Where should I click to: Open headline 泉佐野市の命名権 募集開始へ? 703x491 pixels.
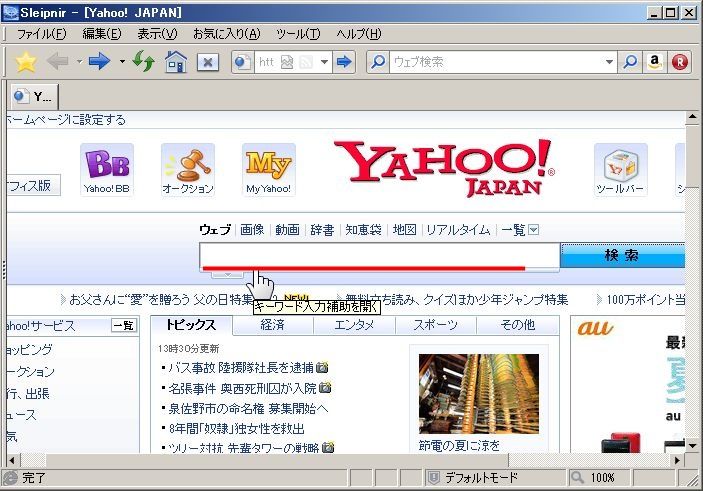coord(248,408)
